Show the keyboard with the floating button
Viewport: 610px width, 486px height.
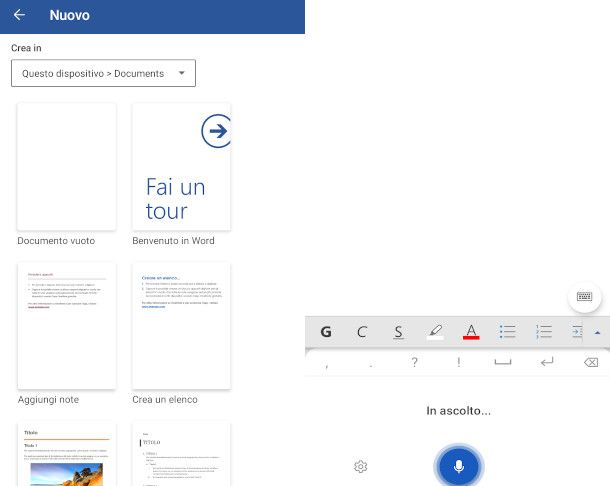[x=584, y=297]
